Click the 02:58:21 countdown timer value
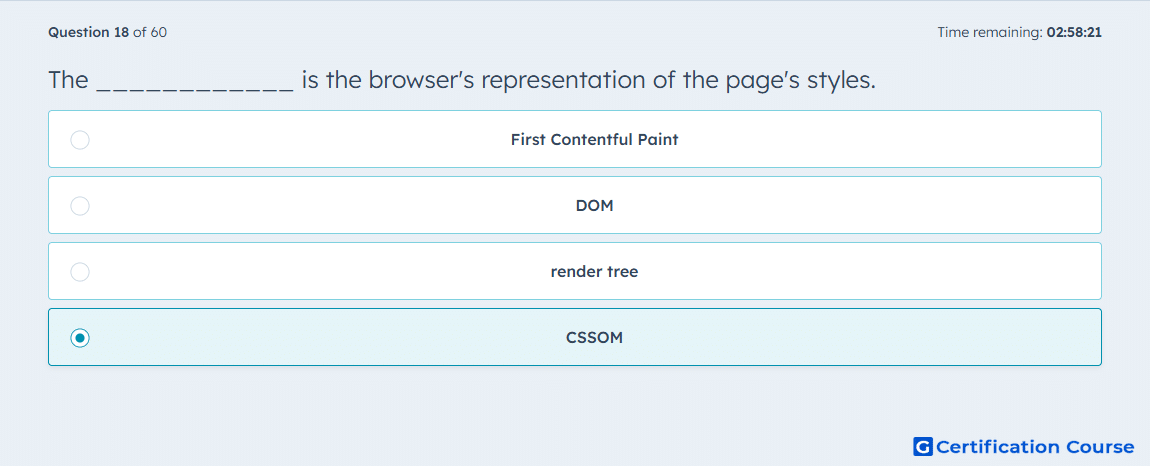 (1074, 32)
